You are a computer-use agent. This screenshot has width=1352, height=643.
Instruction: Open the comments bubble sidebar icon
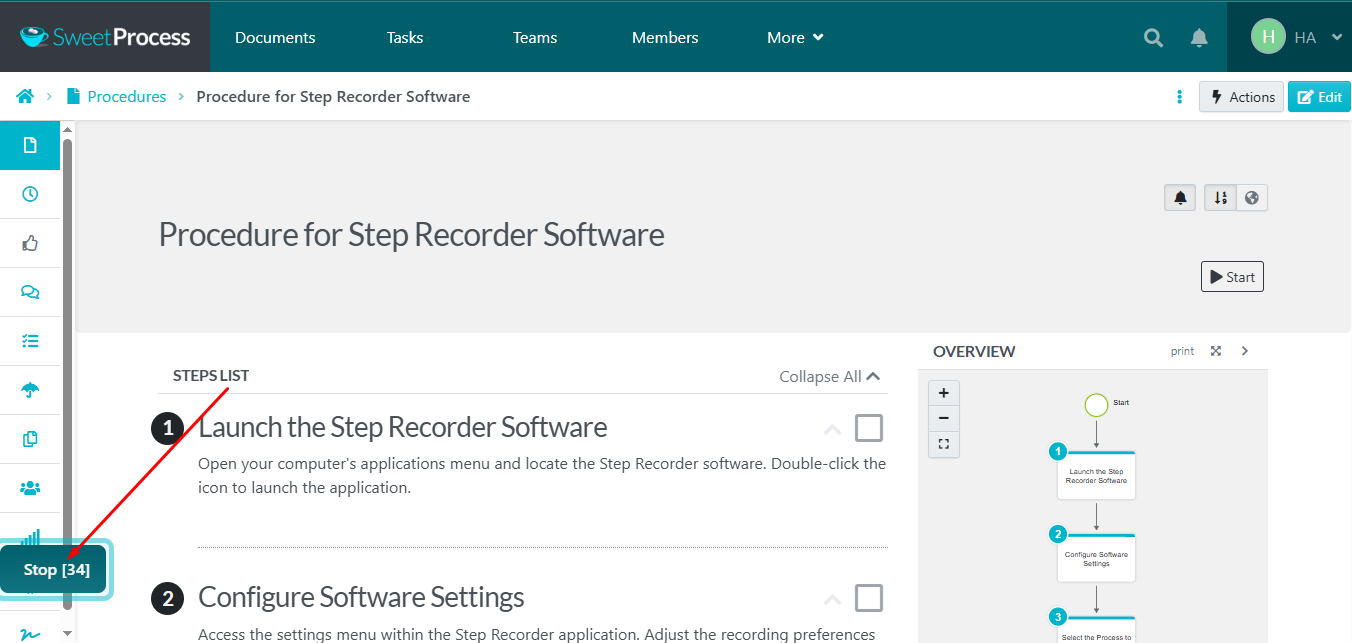(x=30, y=292)
